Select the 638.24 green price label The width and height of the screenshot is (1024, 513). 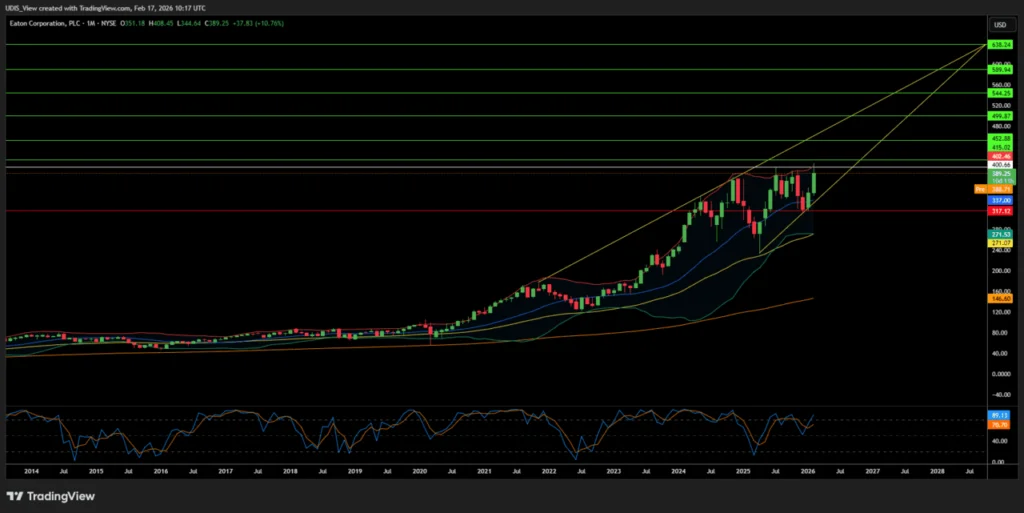1000,45
